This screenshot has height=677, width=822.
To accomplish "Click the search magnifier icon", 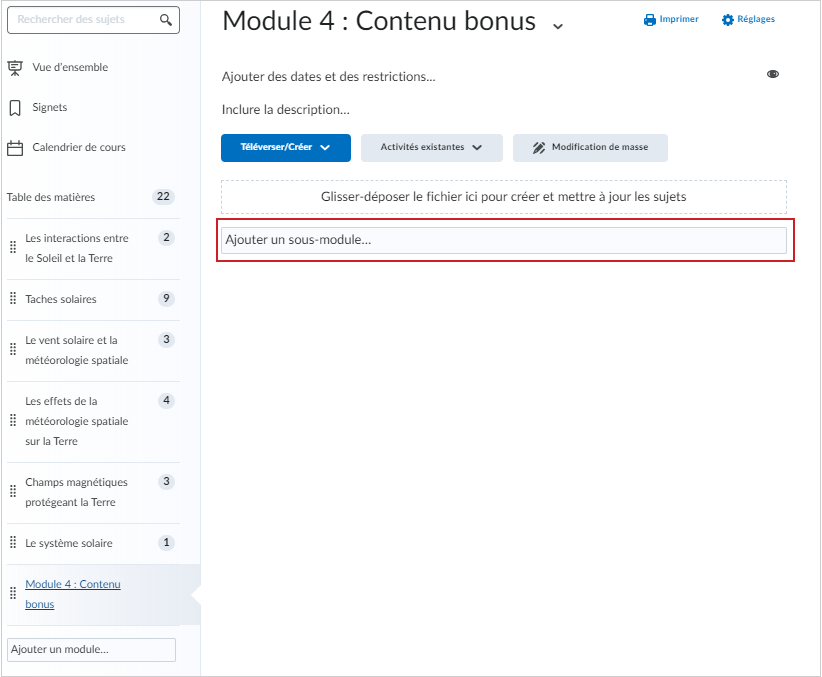I will (166, 20).
